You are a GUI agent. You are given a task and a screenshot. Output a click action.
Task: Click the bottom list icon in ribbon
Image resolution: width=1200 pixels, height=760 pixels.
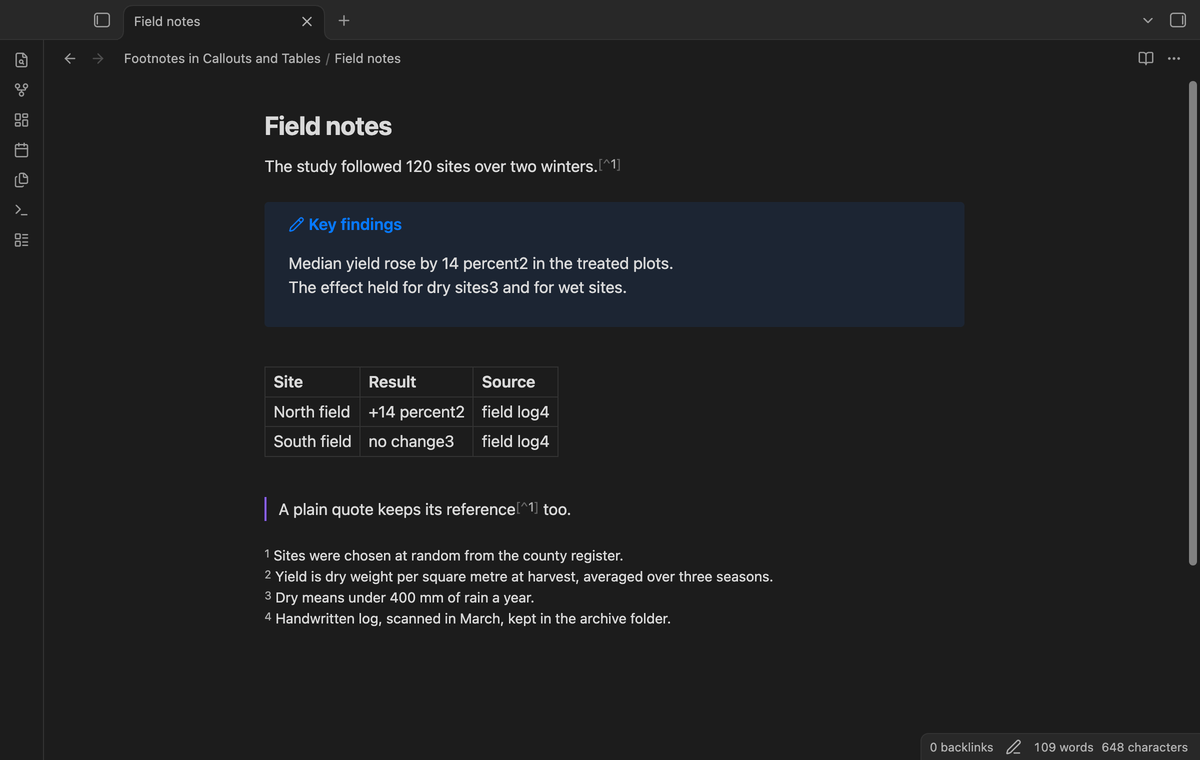pyautogui.click(x=22, y=241)
